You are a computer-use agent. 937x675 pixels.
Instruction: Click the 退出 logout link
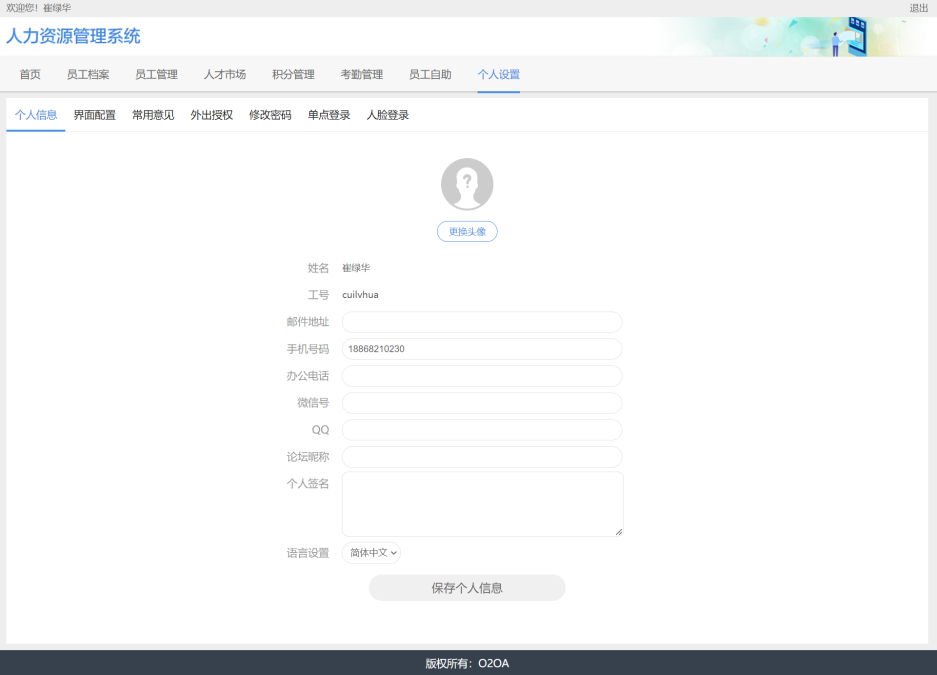(918, 8)
